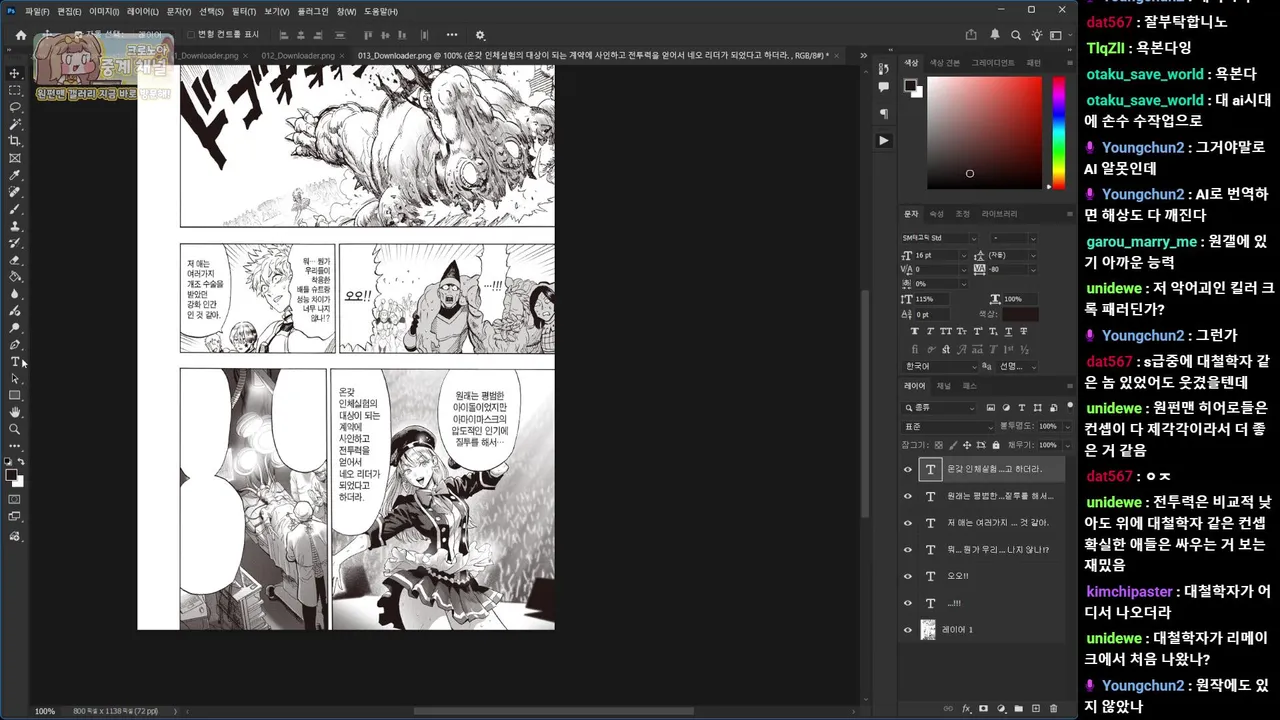Open the options bar settings gear
The height and width of the screenshot is (720, 1280).
click(x=480, y=35)
